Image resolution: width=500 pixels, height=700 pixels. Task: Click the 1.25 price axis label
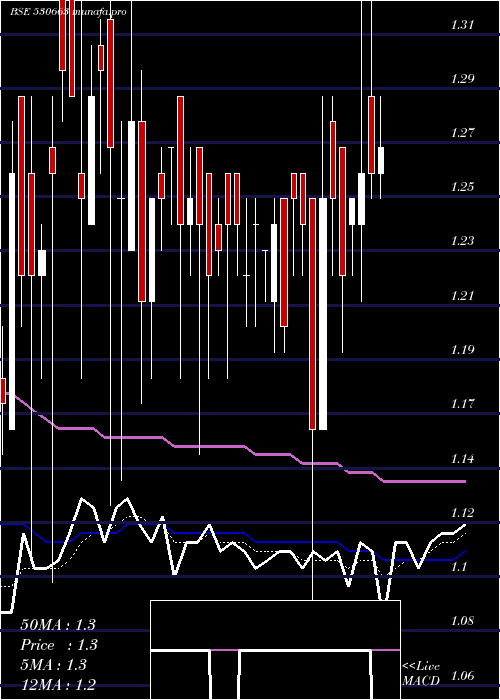462,187
